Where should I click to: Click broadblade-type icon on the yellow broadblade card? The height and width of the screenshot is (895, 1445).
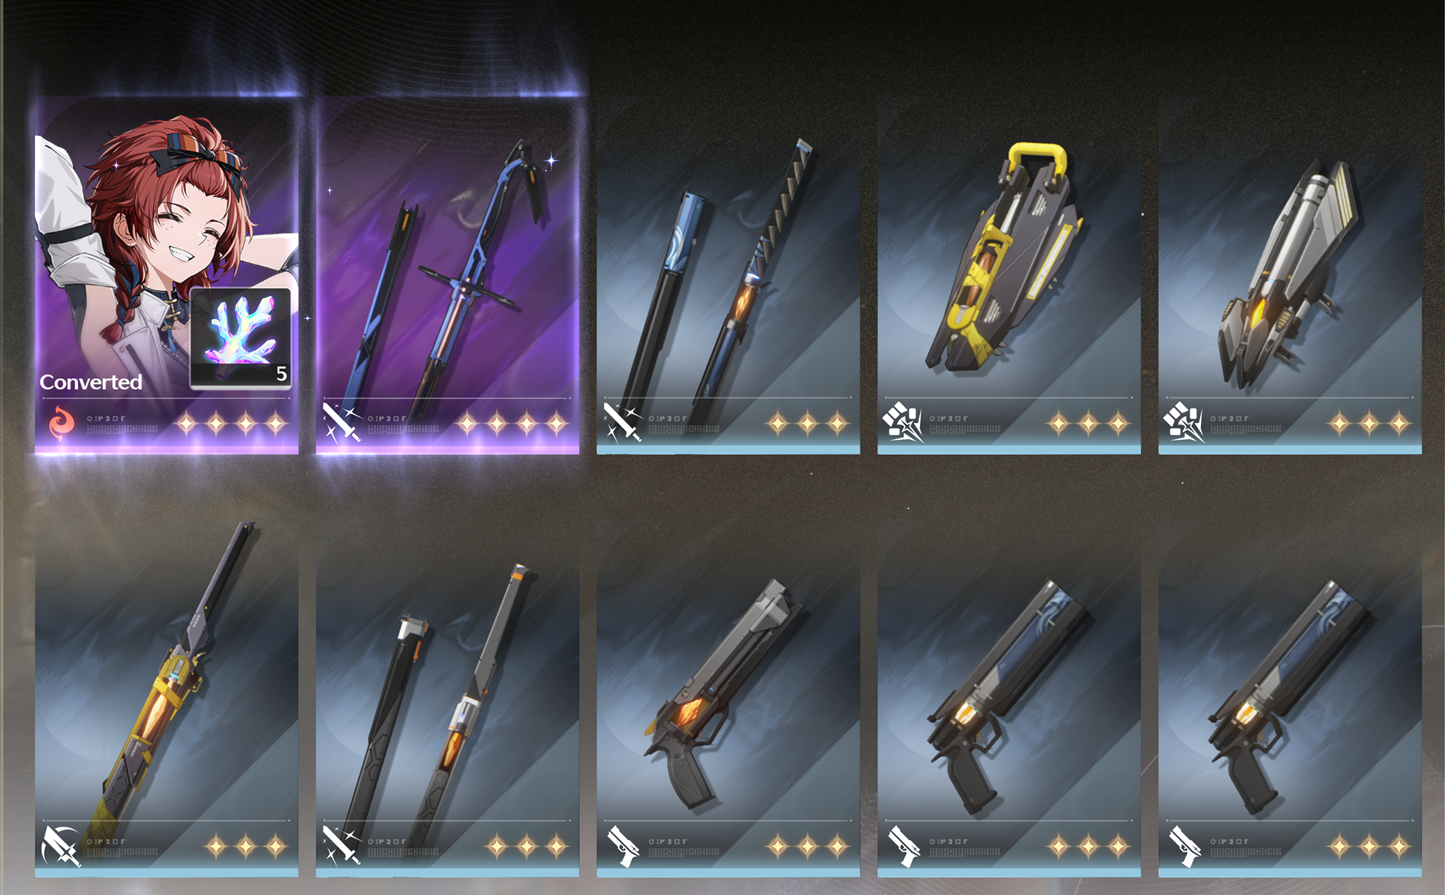pyautogui.click(x=60, y=846)
